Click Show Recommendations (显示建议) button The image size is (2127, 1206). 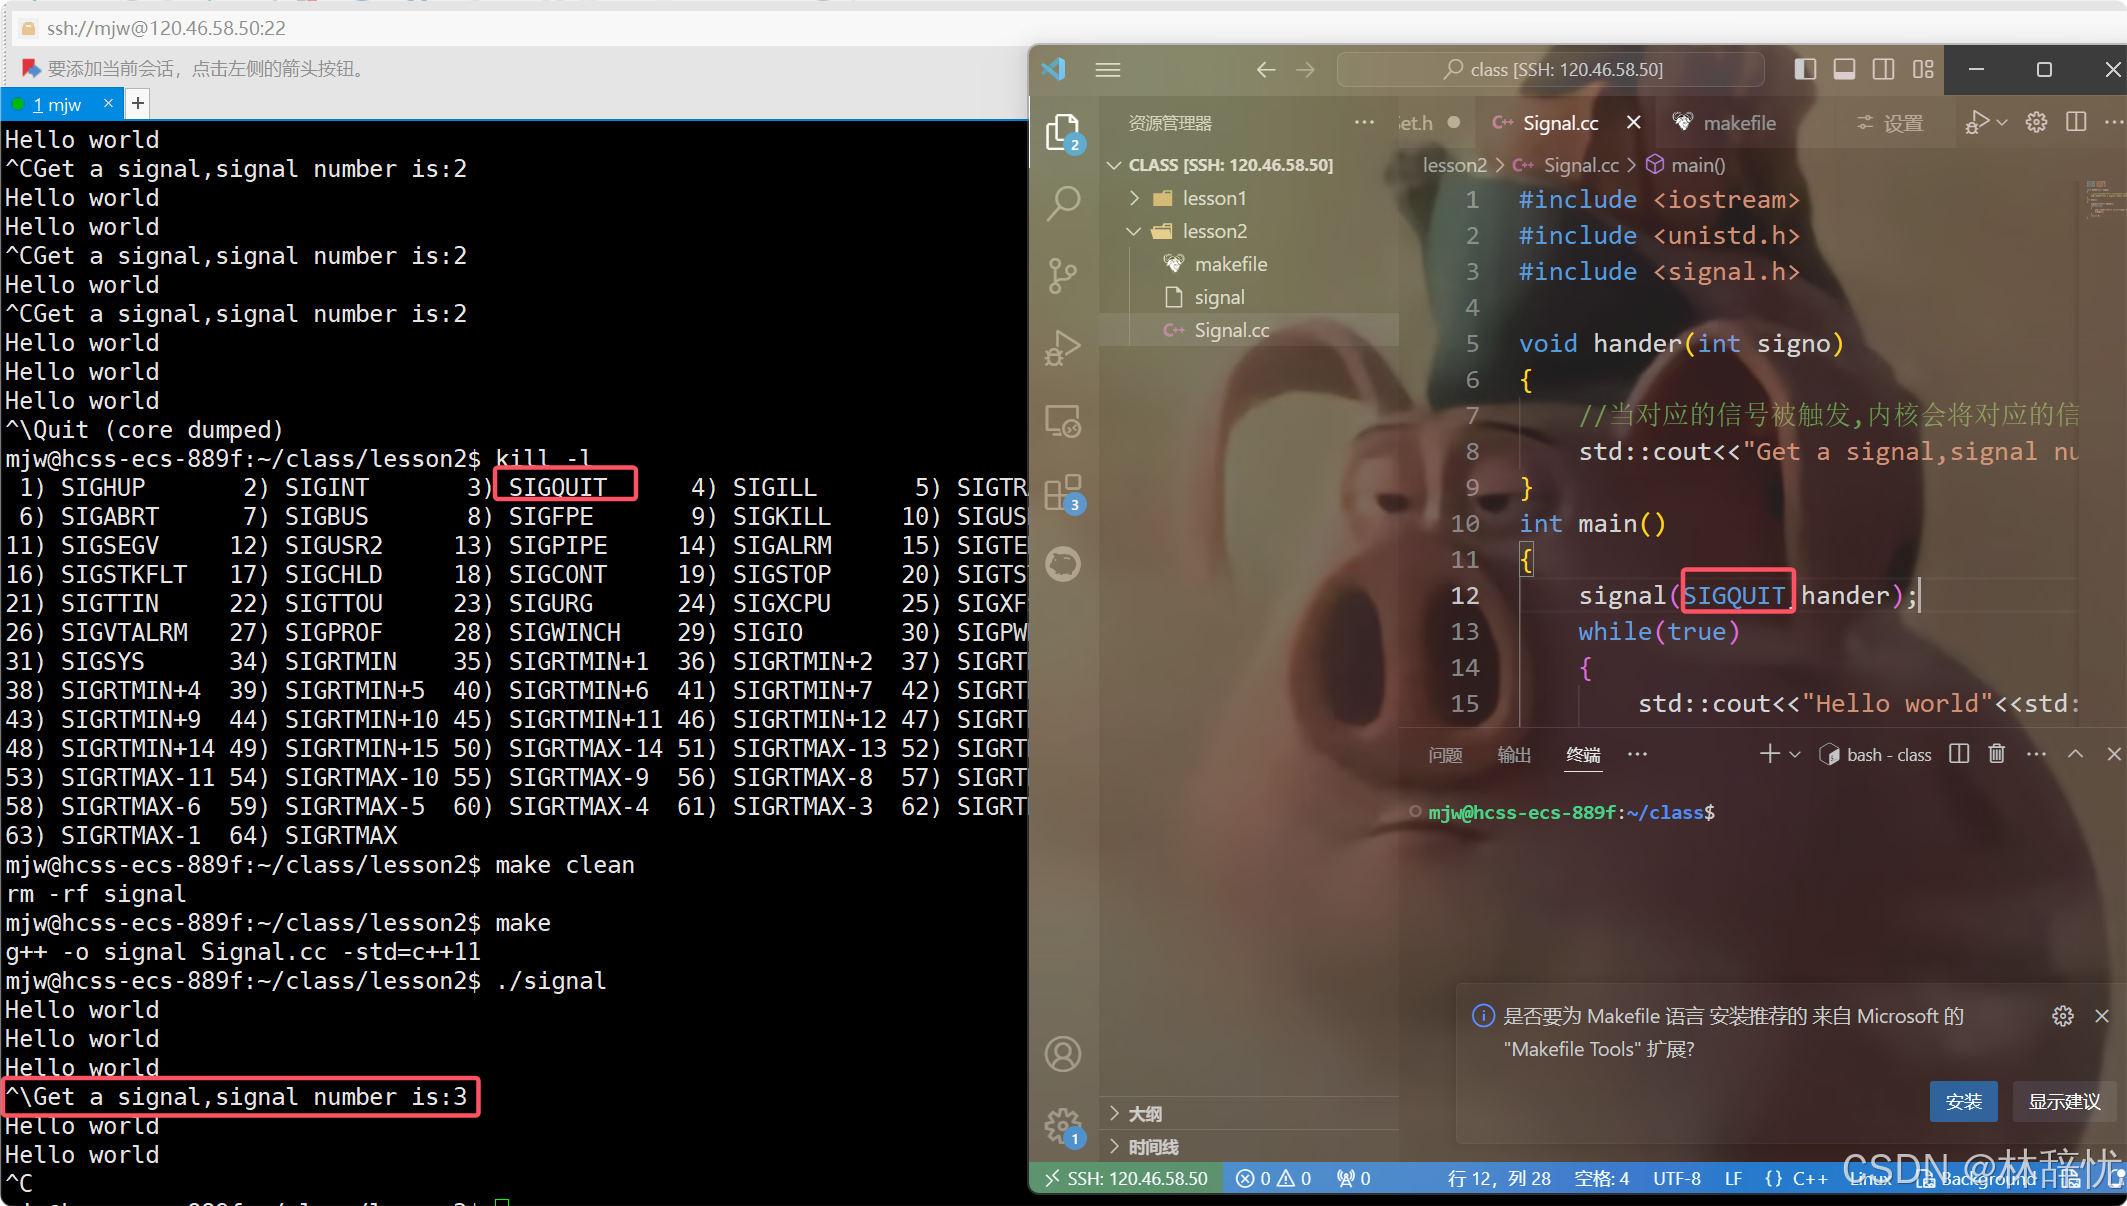click(2064, 1101)
